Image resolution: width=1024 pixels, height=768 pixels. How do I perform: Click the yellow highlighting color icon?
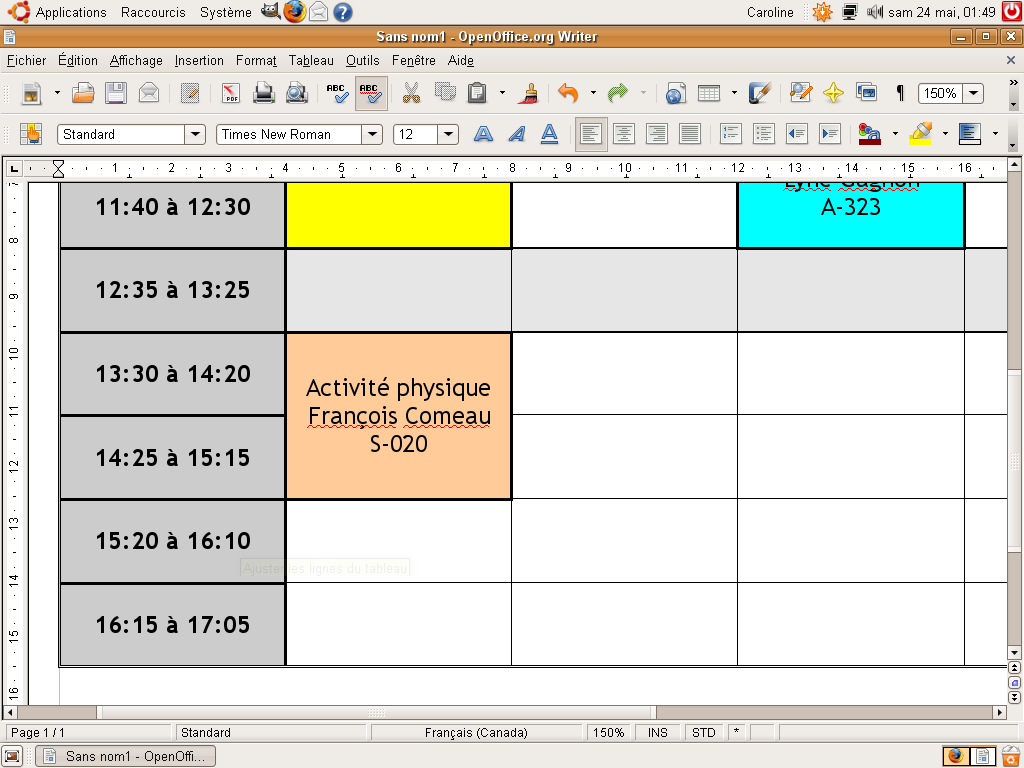point(920,134)
